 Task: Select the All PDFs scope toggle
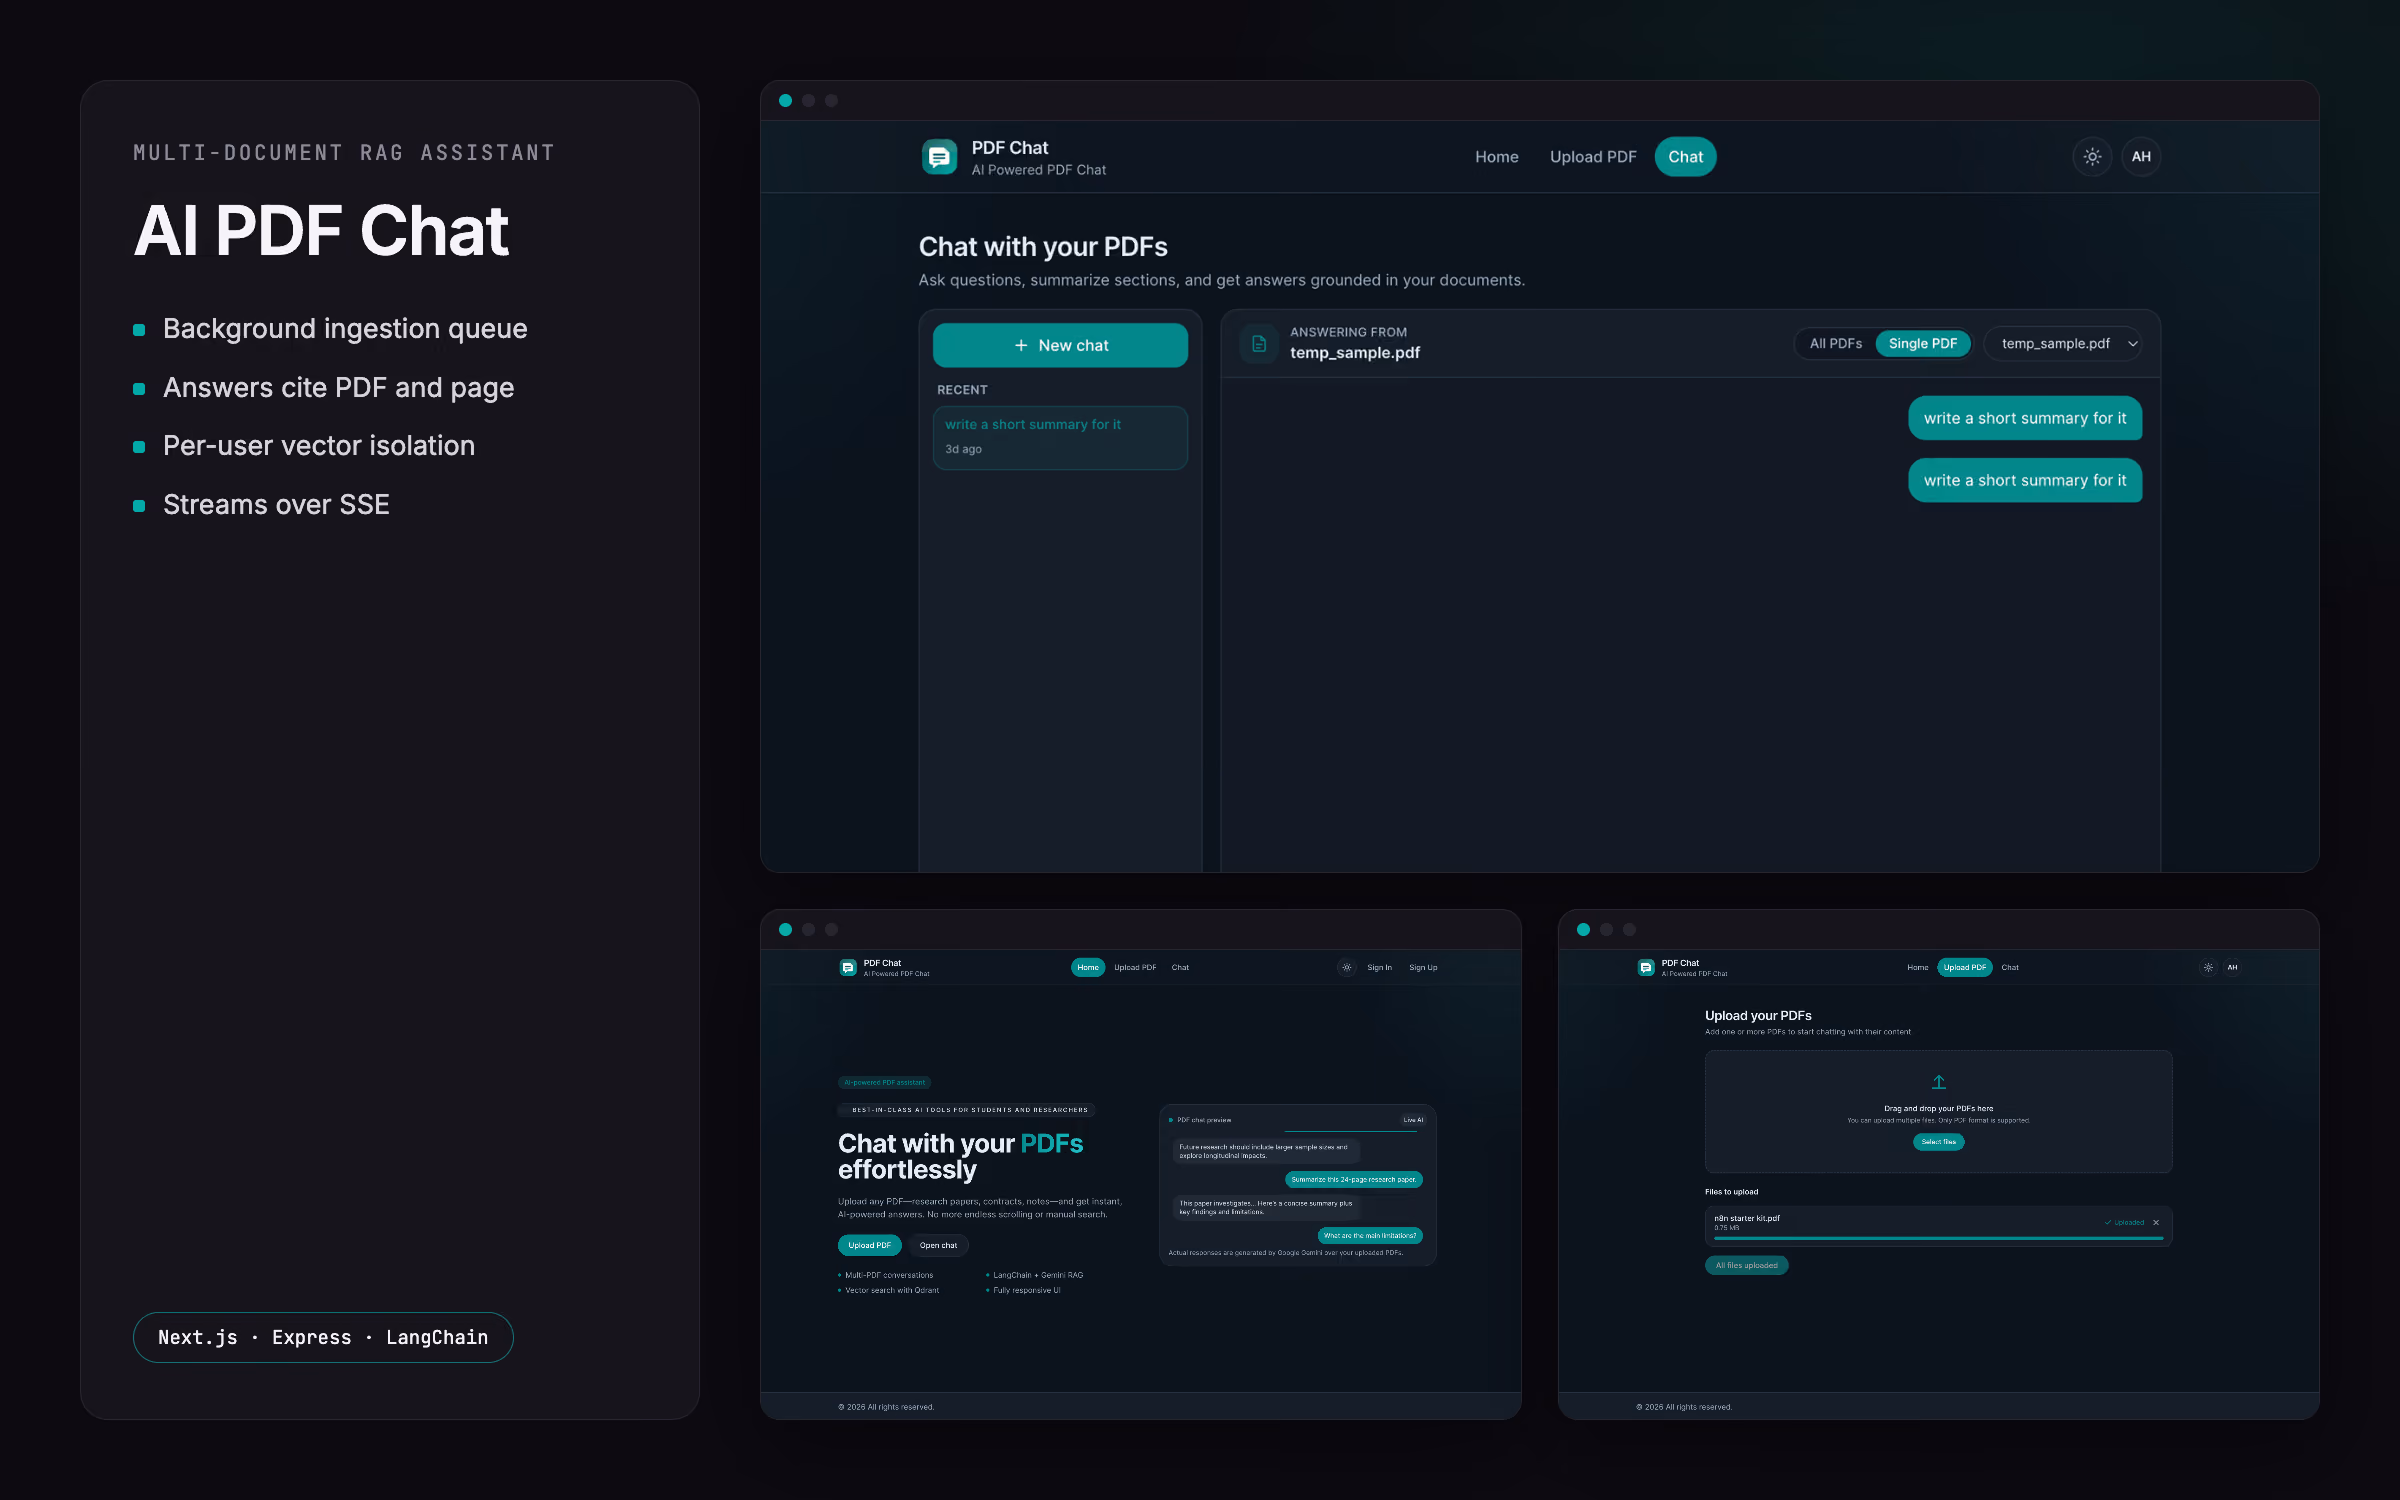click(1836, 343)
